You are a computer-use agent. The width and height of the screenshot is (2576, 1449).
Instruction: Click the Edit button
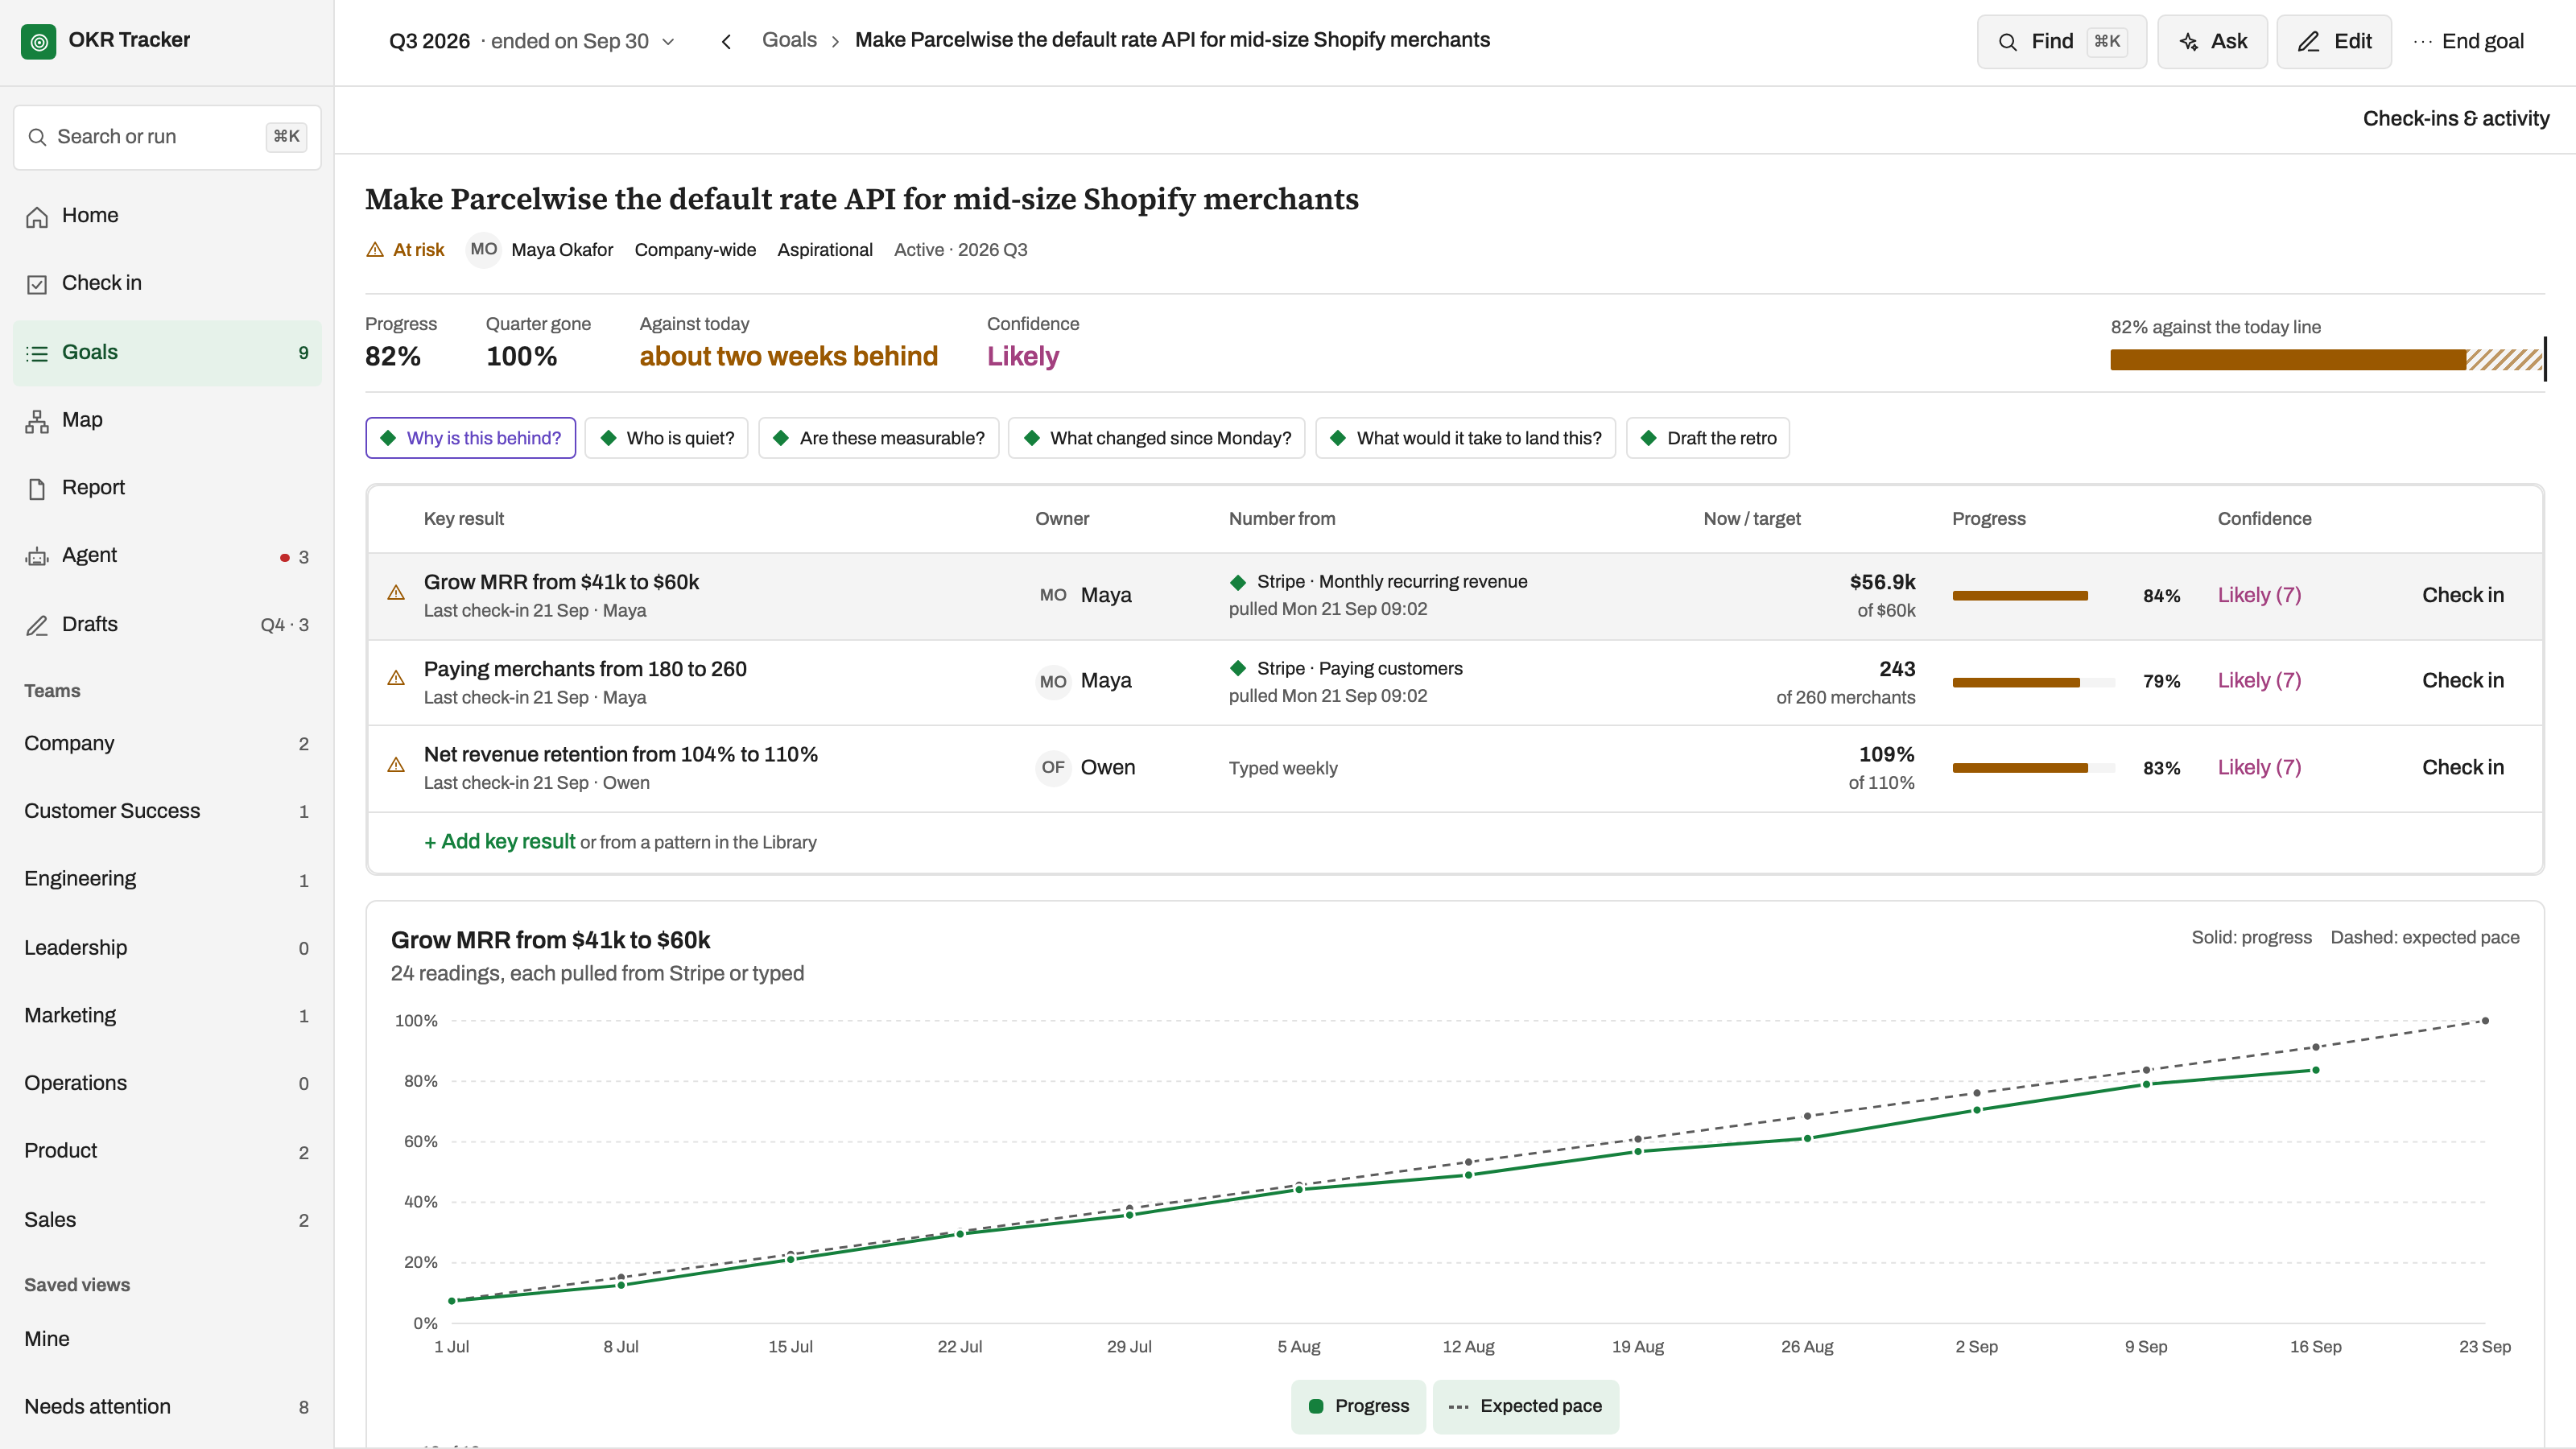tap(2334, 41)
